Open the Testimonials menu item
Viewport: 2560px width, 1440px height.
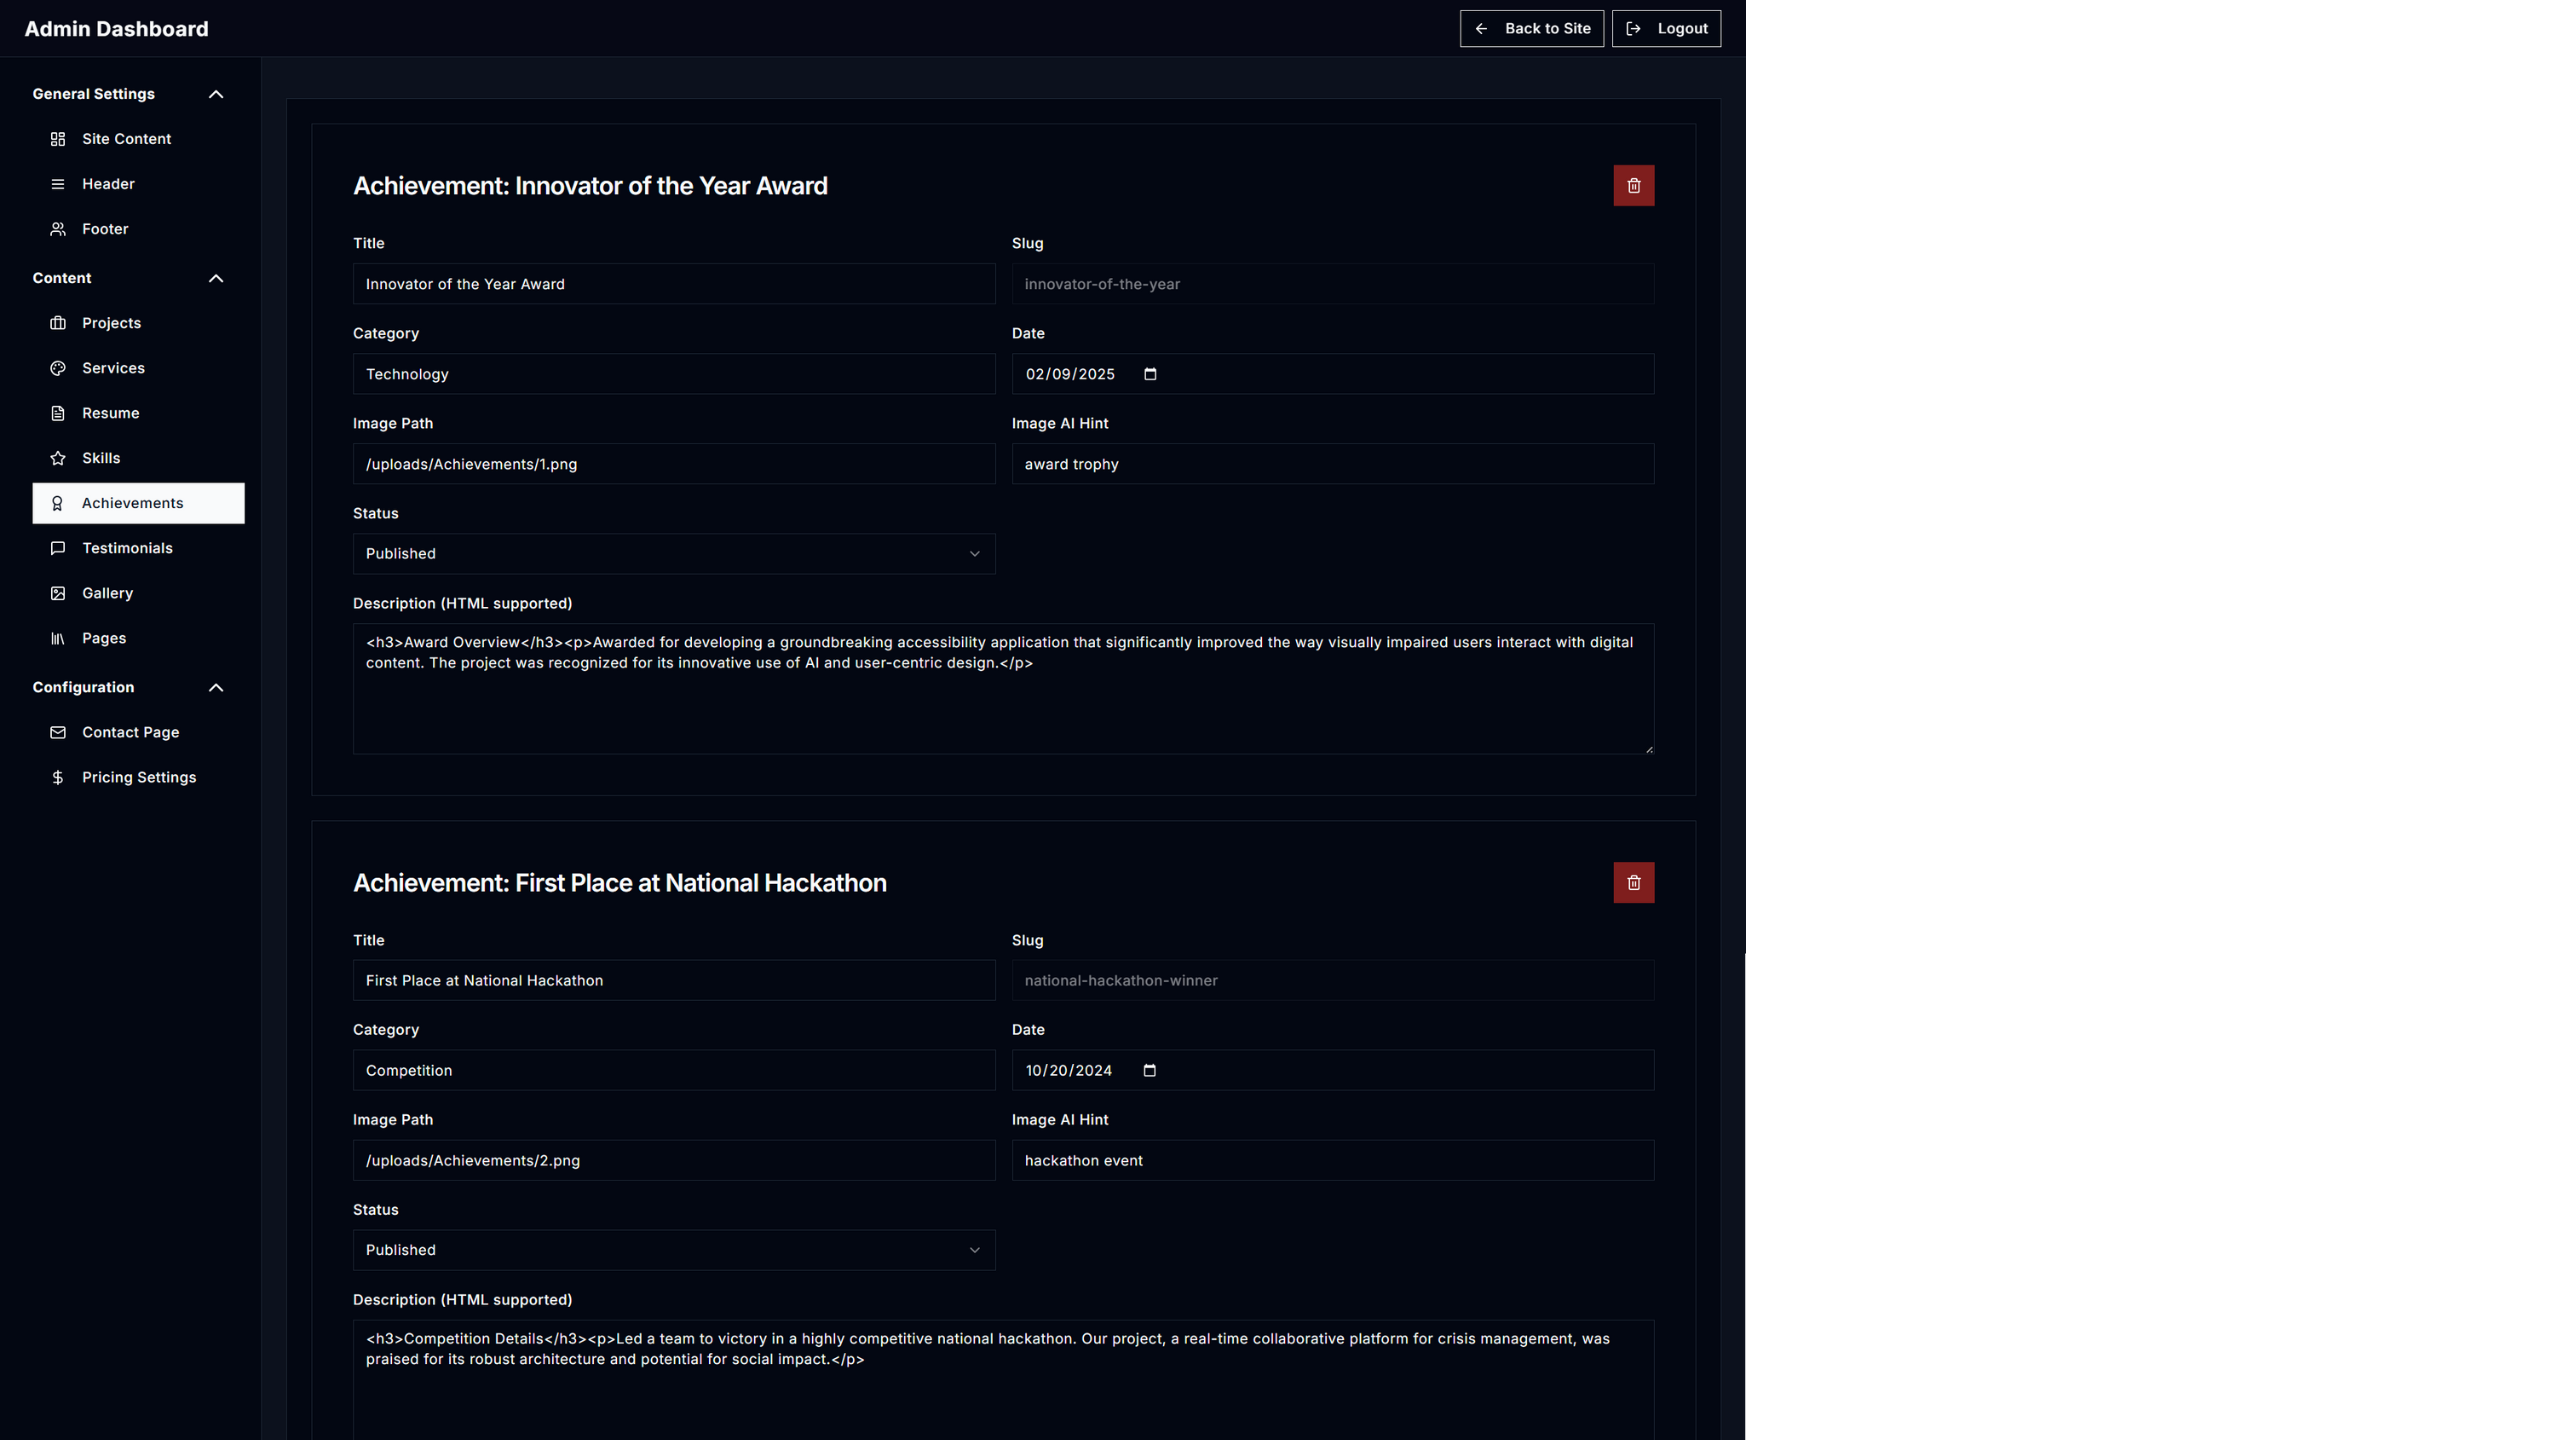(127, 548)
